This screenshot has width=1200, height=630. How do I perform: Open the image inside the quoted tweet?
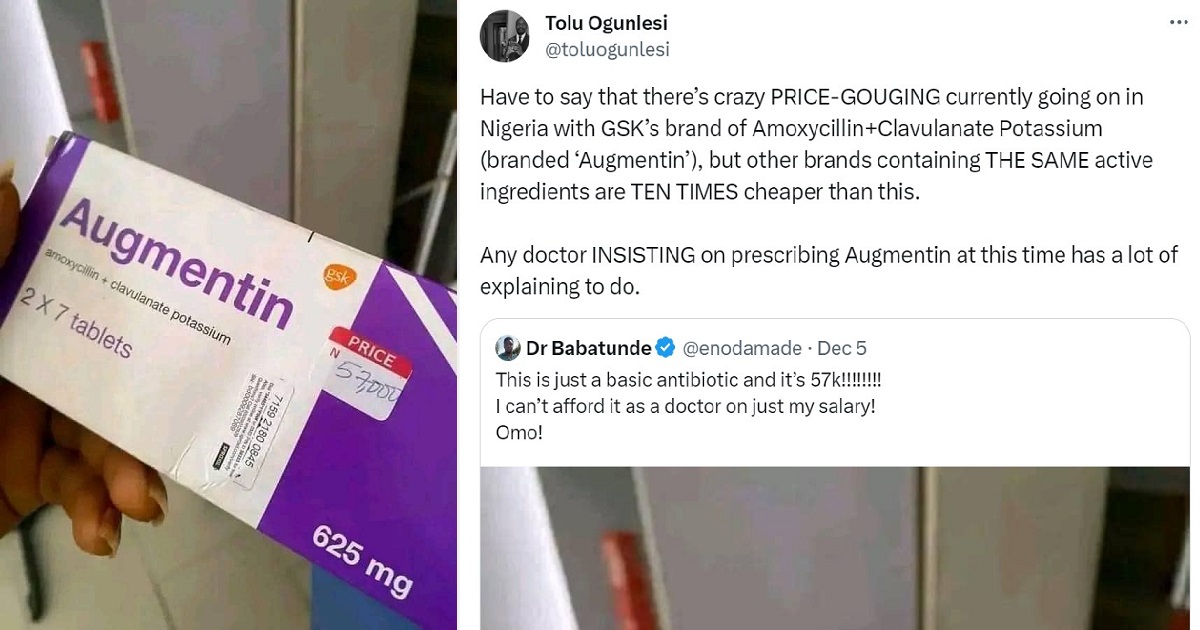click(x=835, y=548)
